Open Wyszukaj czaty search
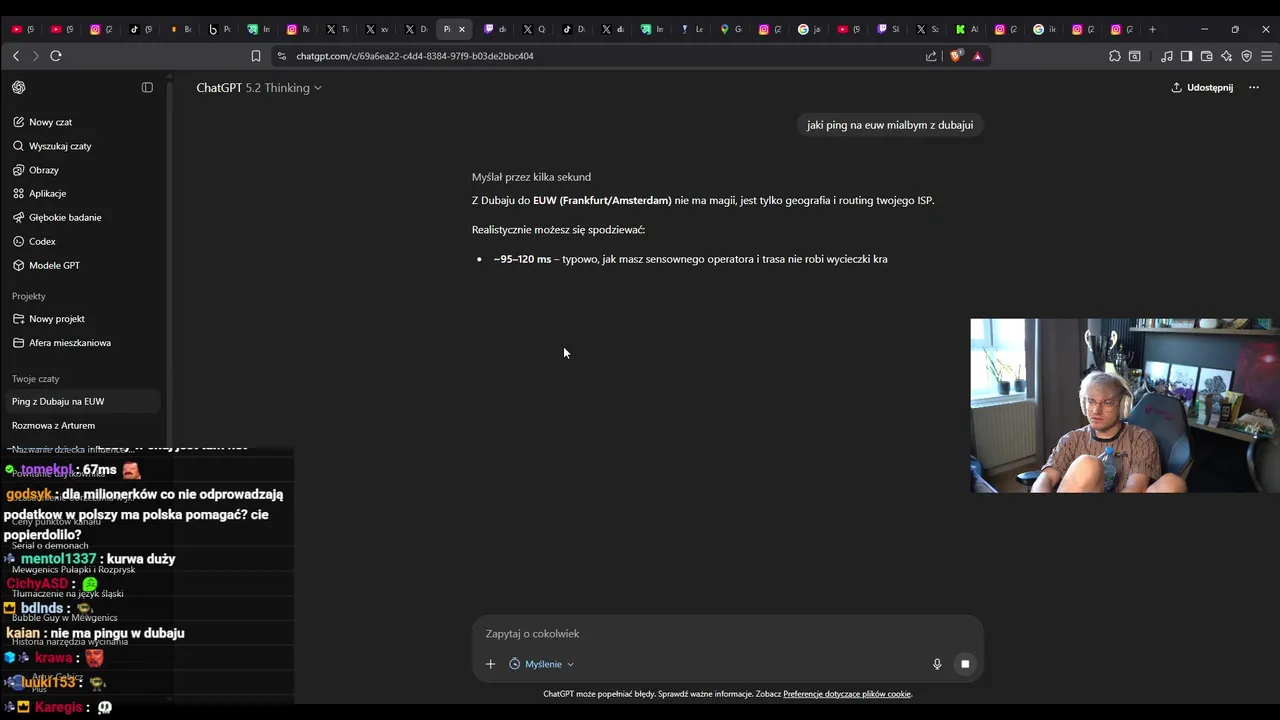The image size is (1280, 720). [x=60, y=146]
